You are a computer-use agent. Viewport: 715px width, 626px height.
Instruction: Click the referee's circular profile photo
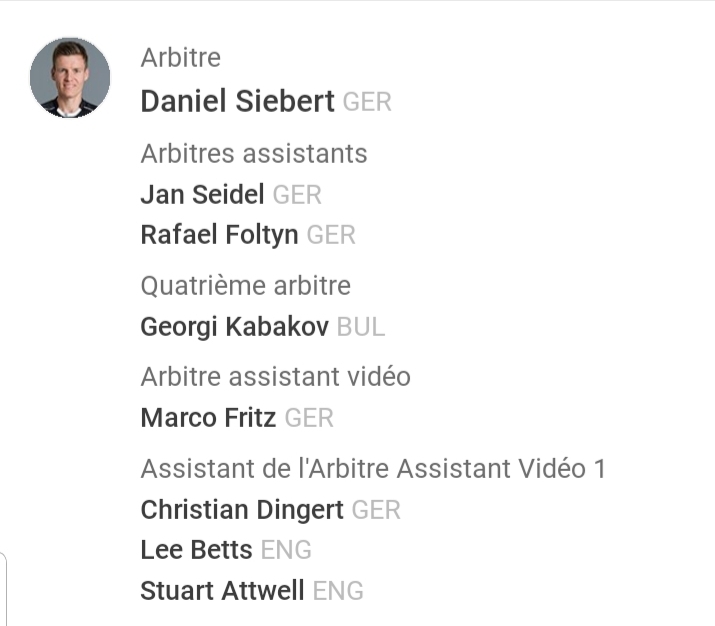point(70,78)
